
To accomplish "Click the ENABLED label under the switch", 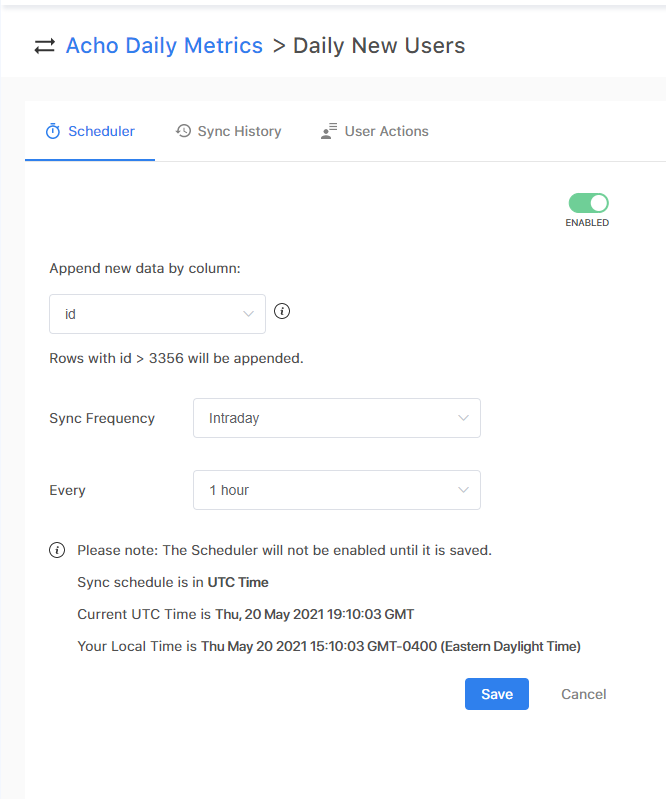I will 587,223.
